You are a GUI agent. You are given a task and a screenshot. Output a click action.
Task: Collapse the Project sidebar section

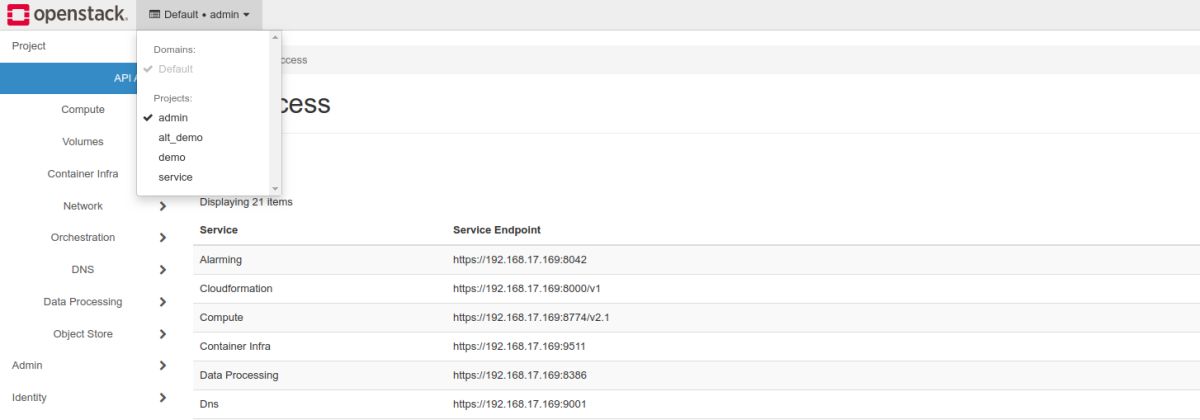pos(28,46)
